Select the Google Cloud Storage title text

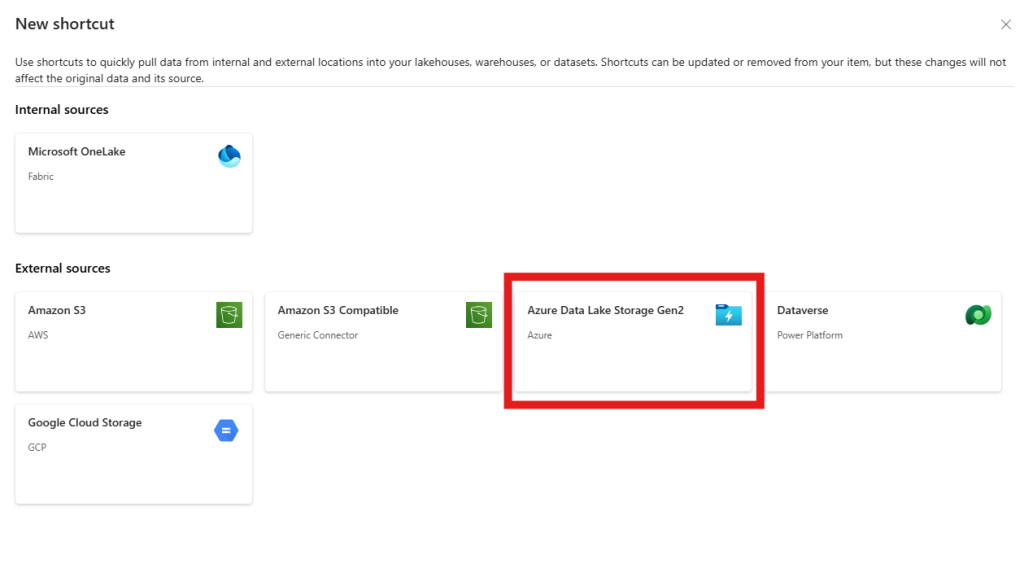pos(85,422)
